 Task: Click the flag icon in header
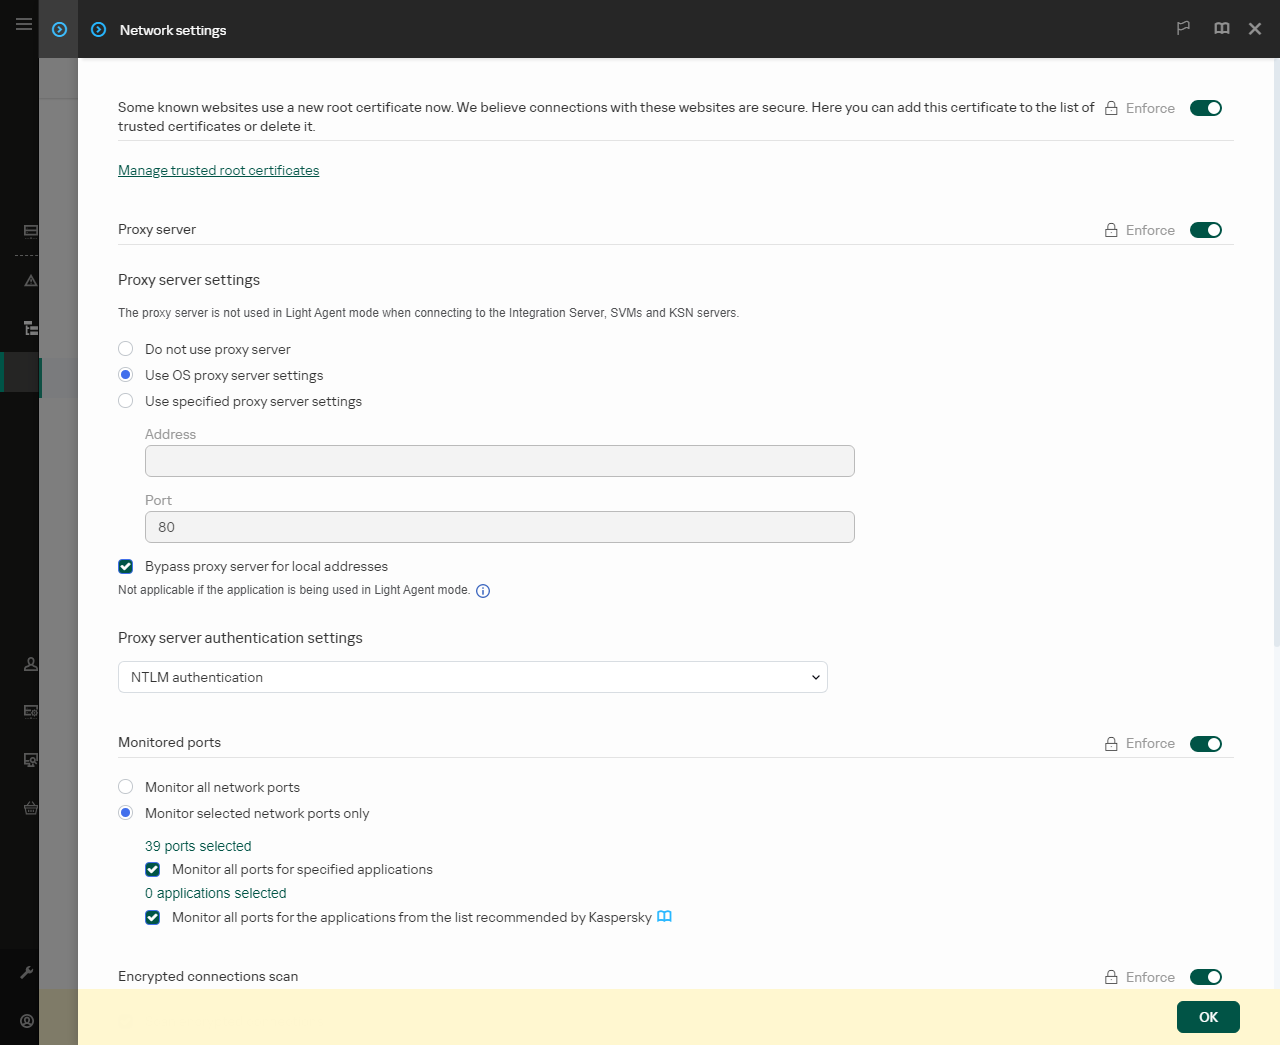[1183, 29]
